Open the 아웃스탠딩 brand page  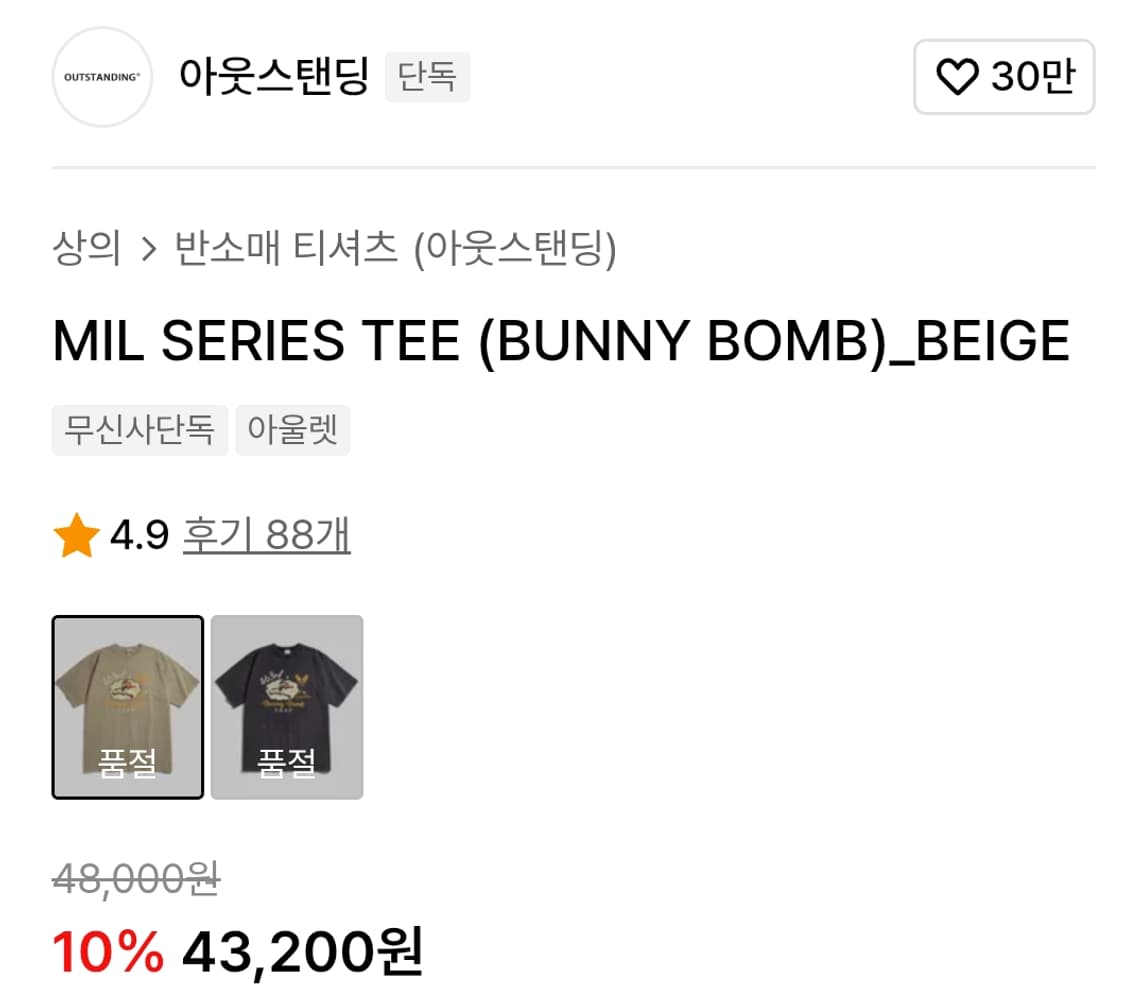tap(272, 77)
